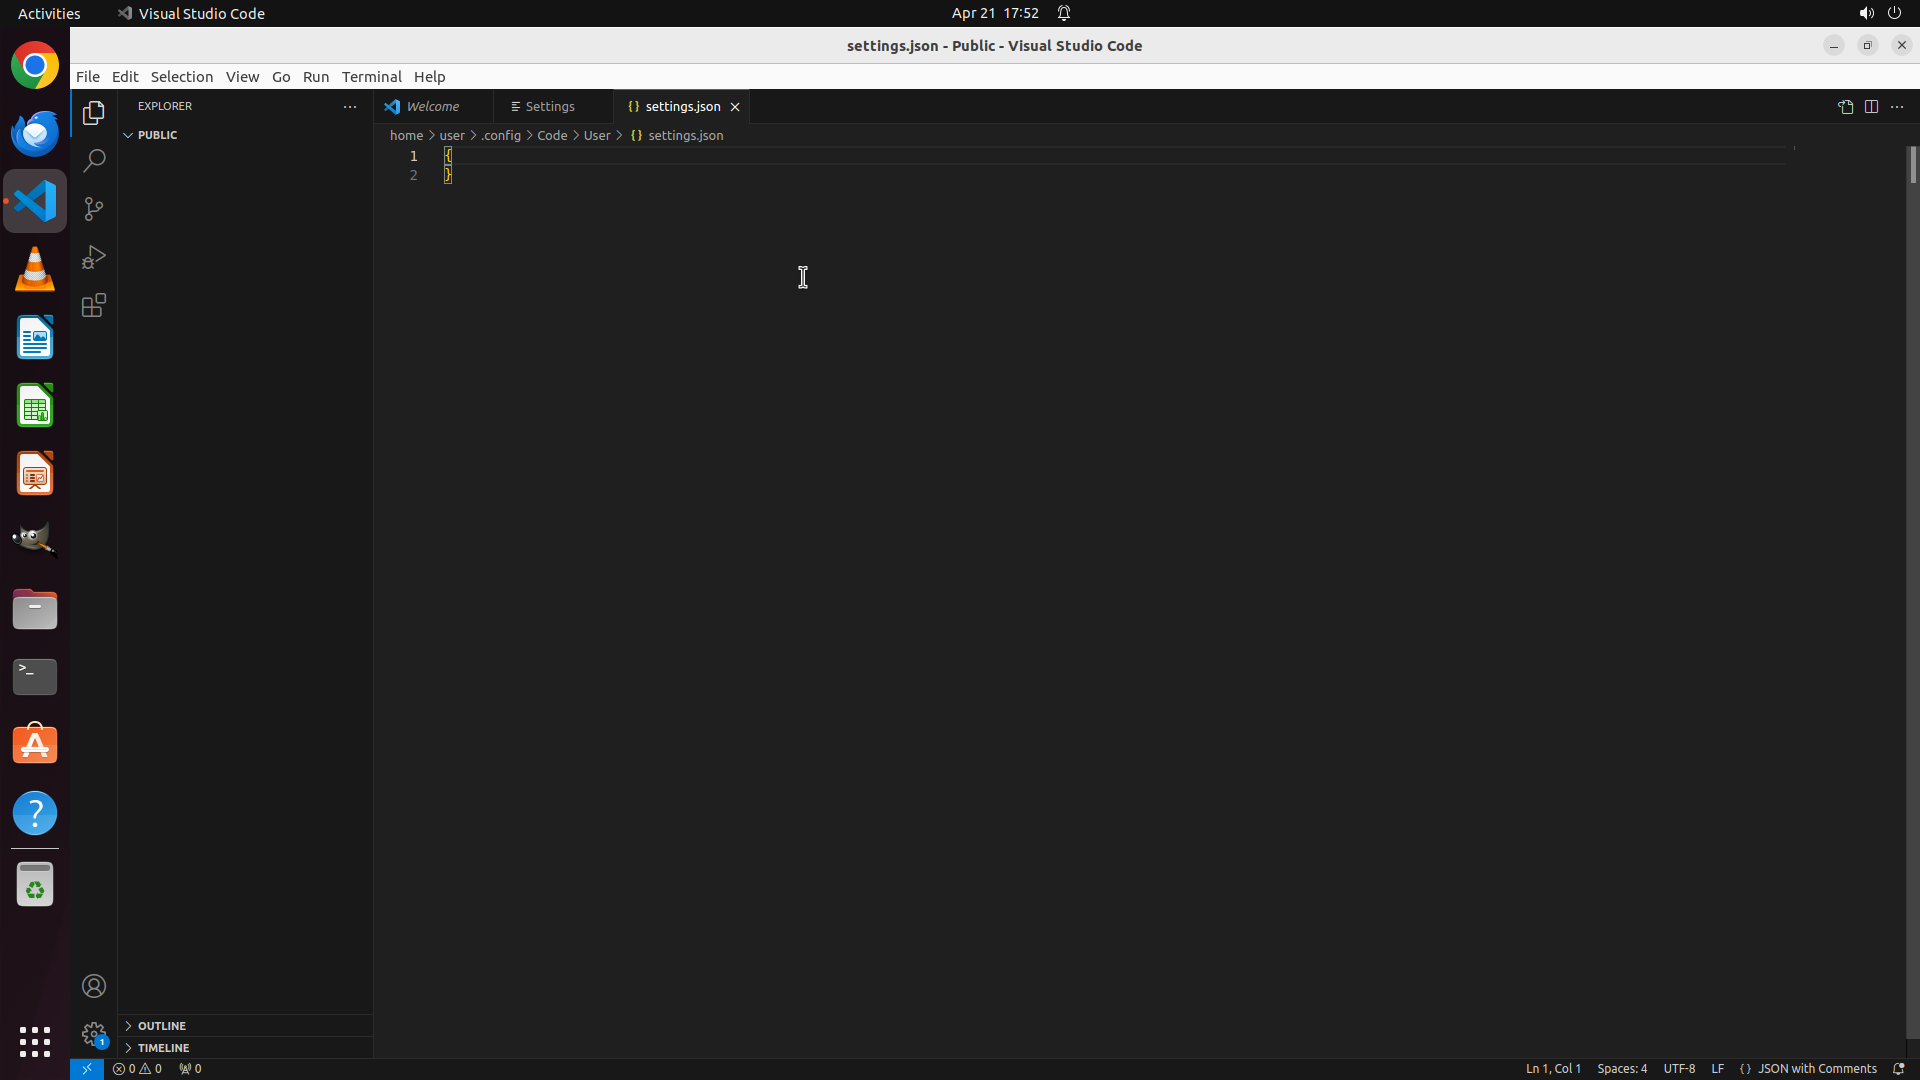
Task: Expand the OUTLINE section
Action: coord(161,1026)
